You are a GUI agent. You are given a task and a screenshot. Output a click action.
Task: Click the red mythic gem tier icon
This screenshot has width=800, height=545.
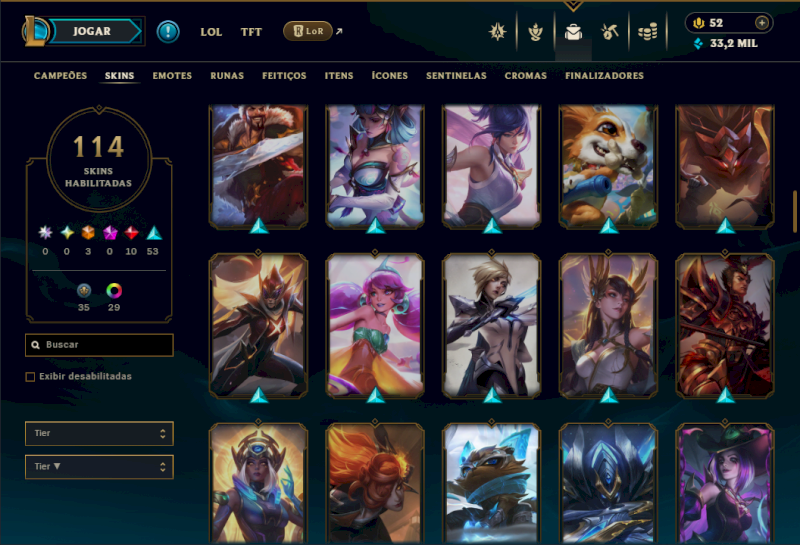pos(131,233)
